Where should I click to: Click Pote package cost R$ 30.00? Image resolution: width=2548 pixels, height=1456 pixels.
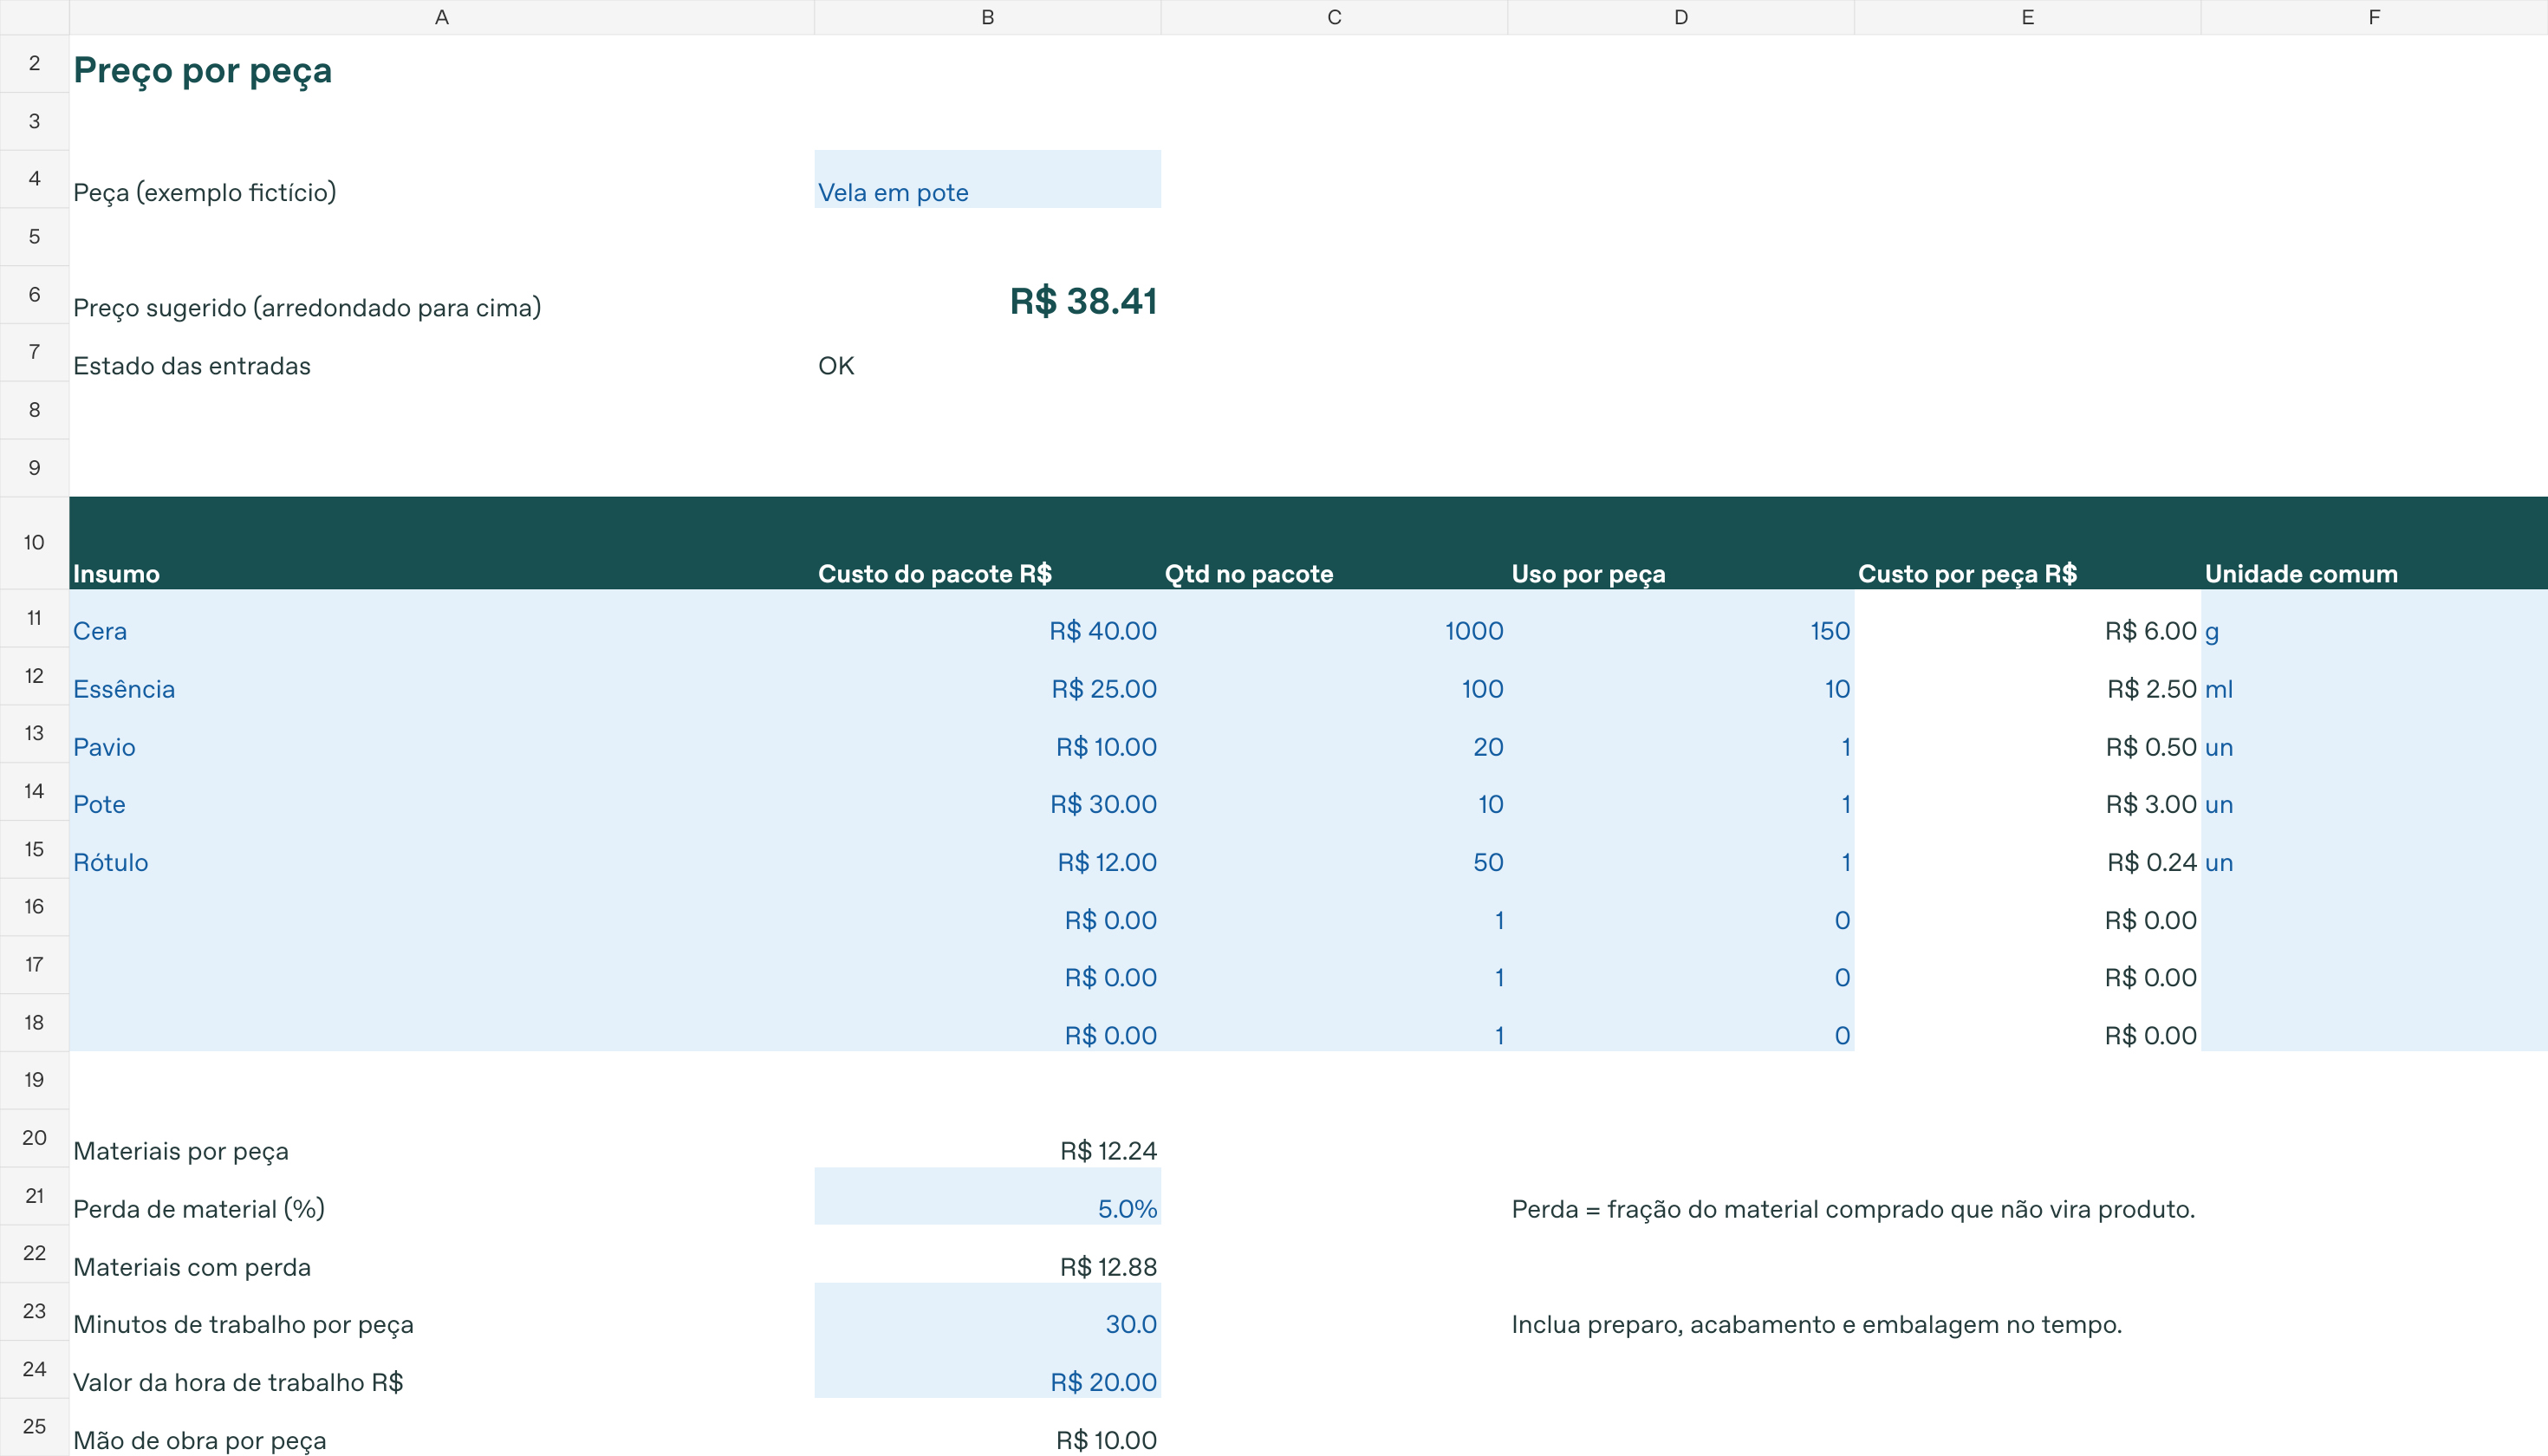click(x=987, y=791)
